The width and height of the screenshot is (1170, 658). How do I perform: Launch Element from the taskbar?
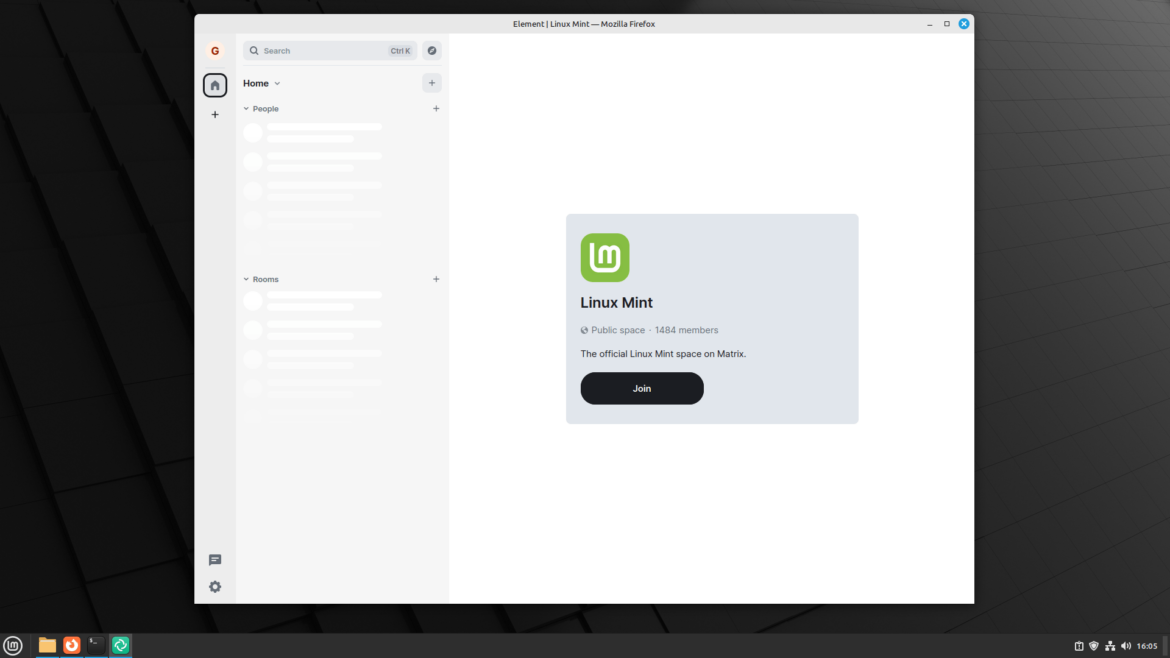120,645
